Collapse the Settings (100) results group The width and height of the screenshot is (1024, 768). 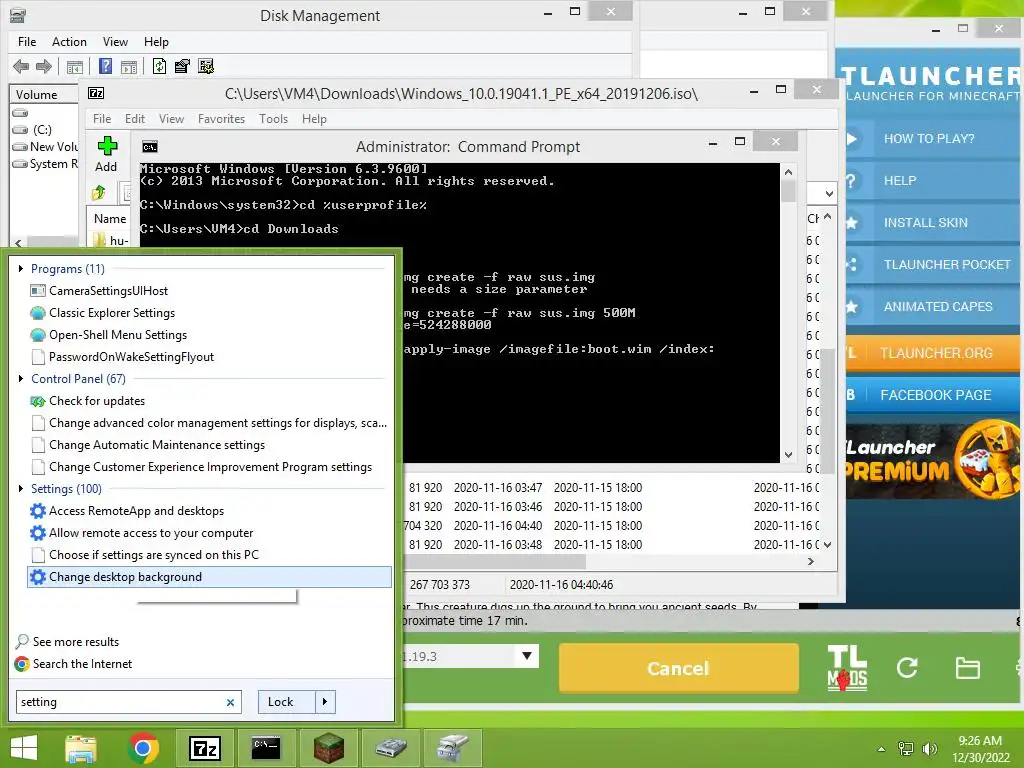[x=21, y=488]
